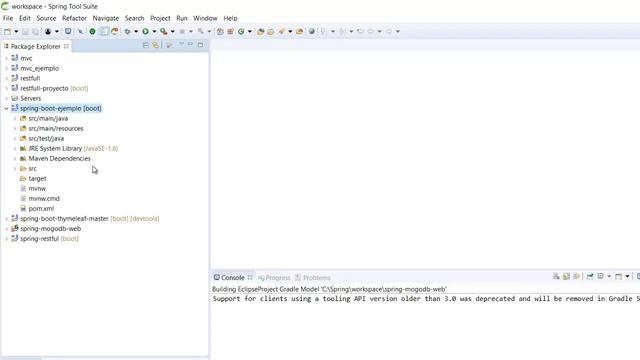This screenshot has height=360, width=640.
Task: Click the Clear Console icon
Action: point(556,276)
